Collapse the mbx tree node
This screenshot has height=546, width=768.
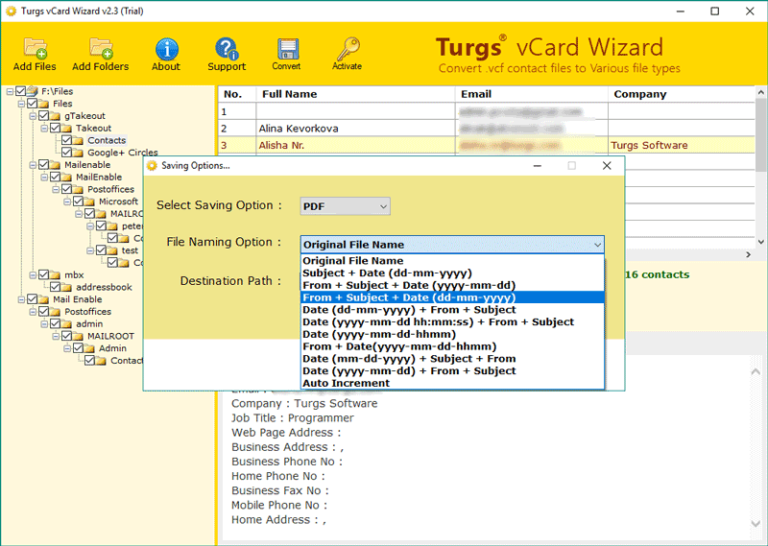click(x=33, y=275)
